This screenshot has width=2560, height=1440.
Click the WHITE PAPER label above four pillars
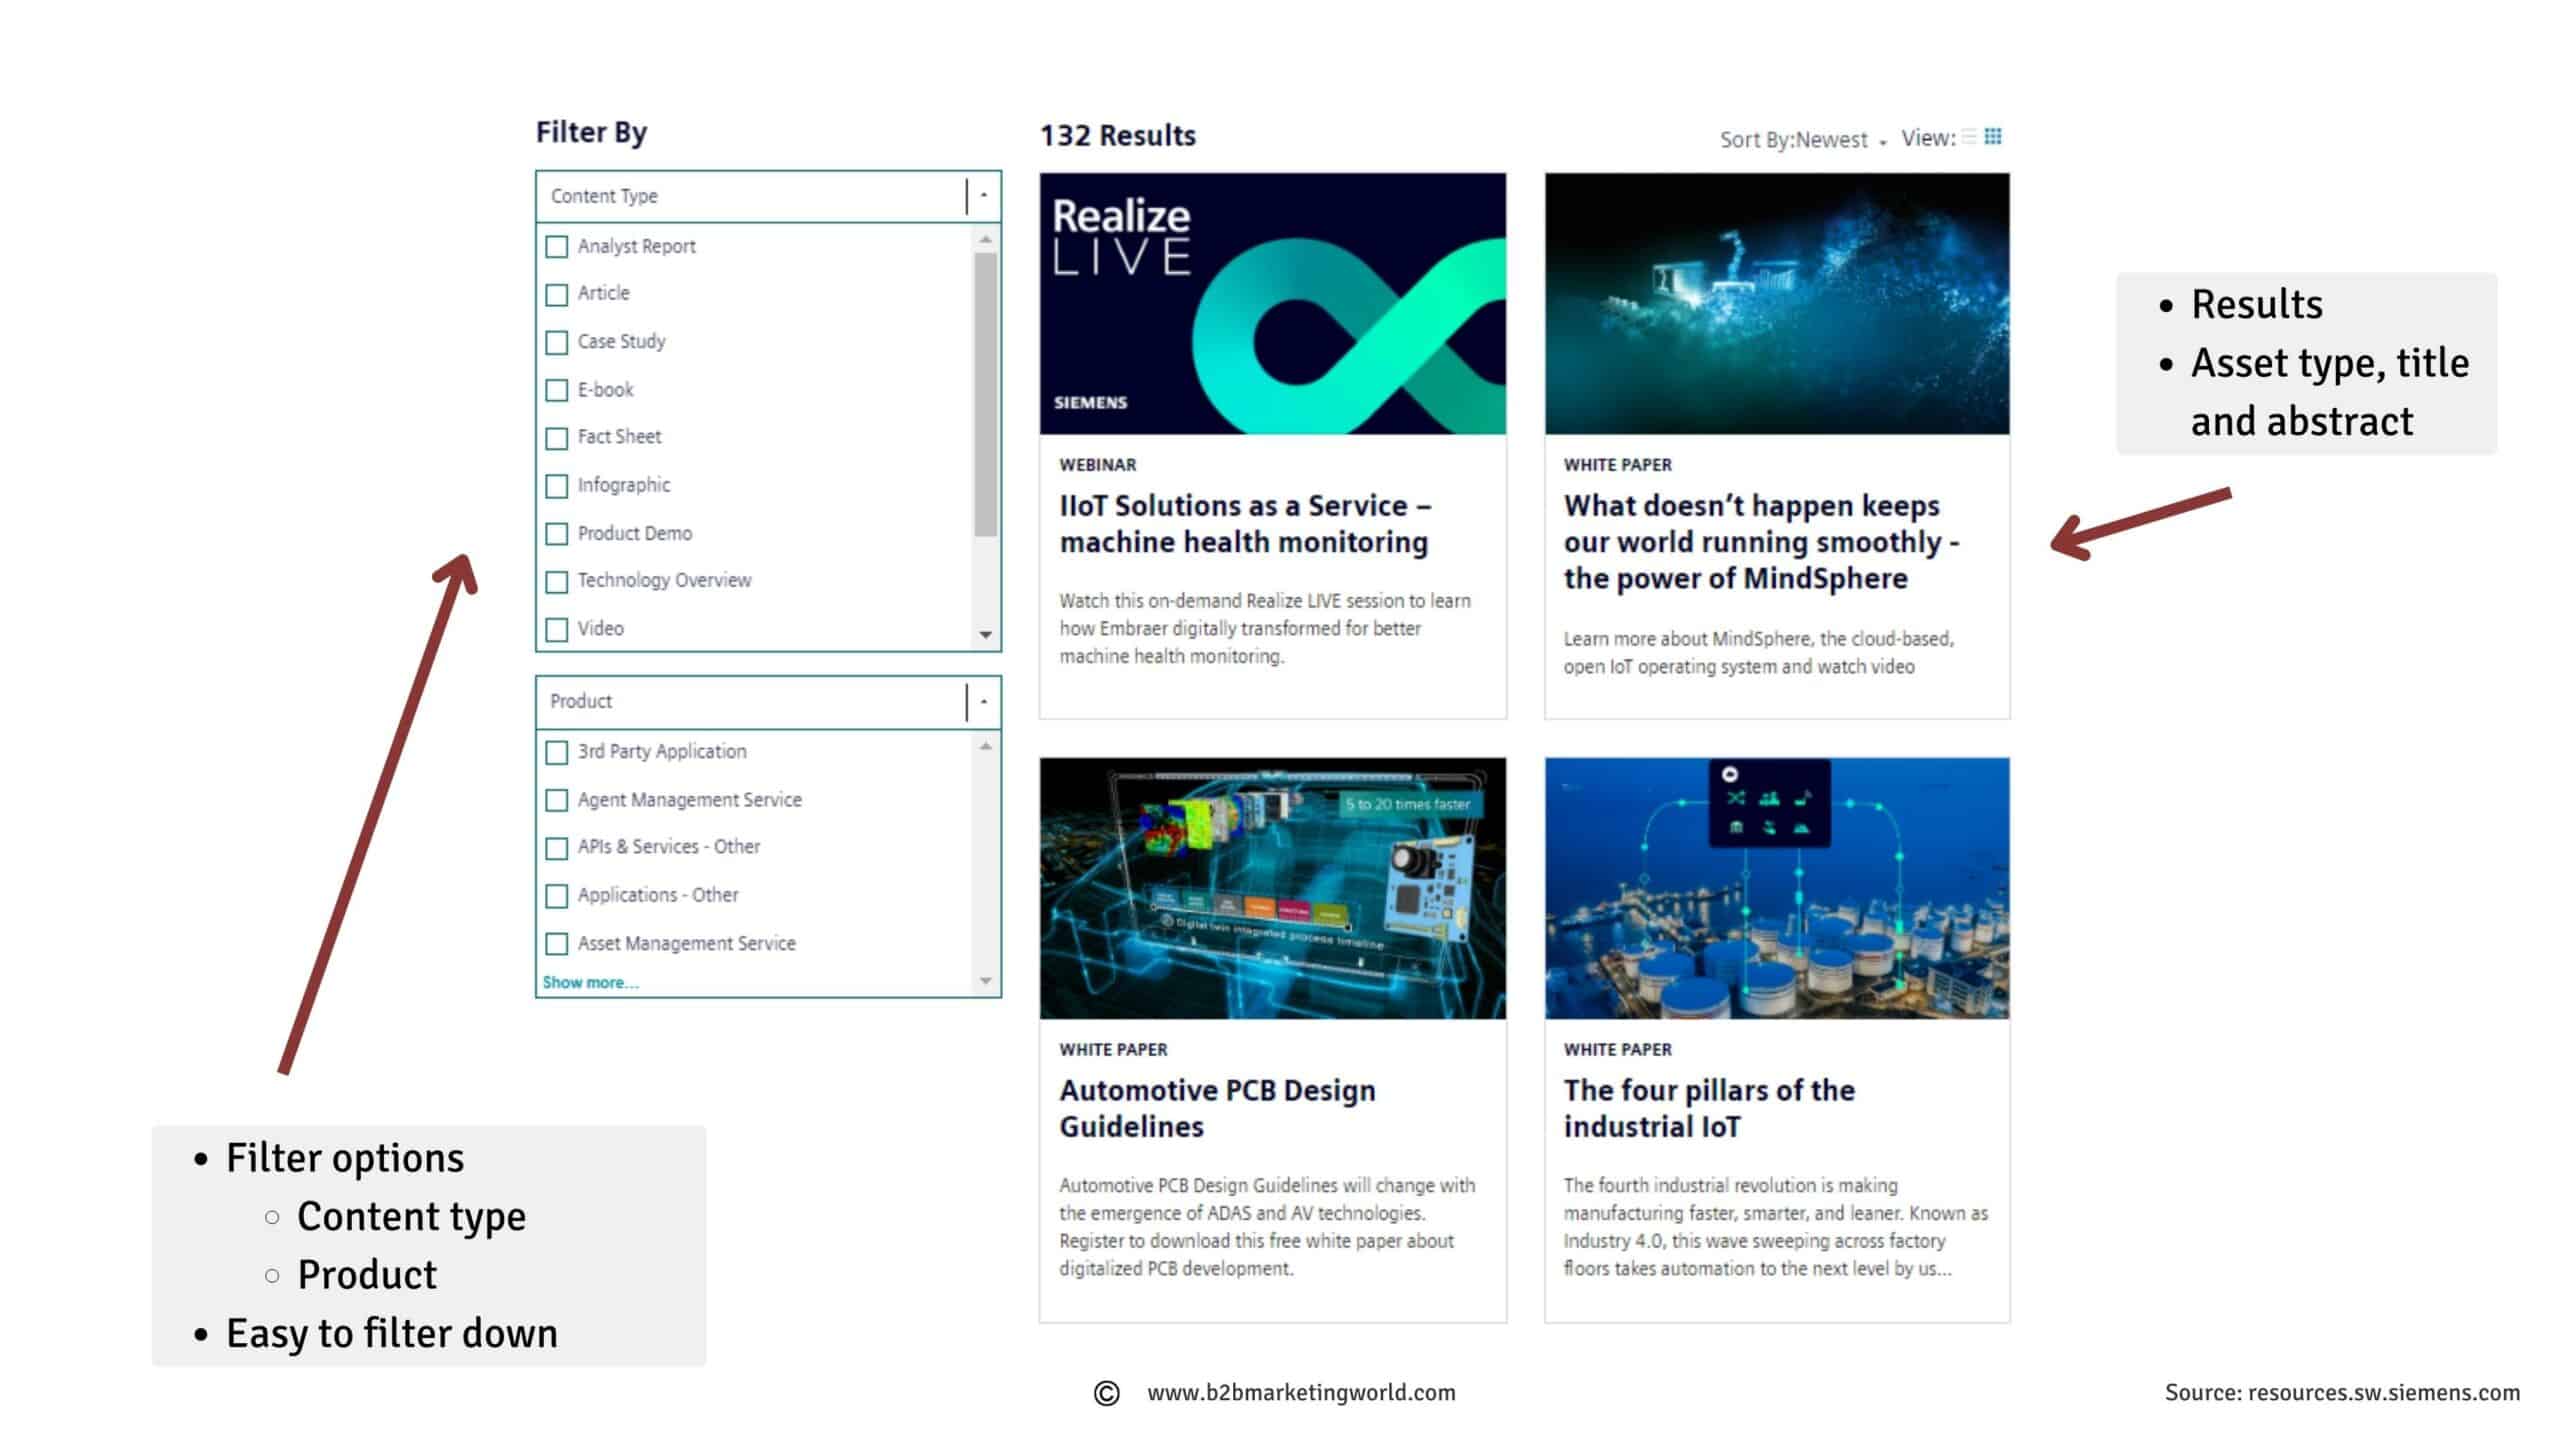click(x=1617, y=1050)
